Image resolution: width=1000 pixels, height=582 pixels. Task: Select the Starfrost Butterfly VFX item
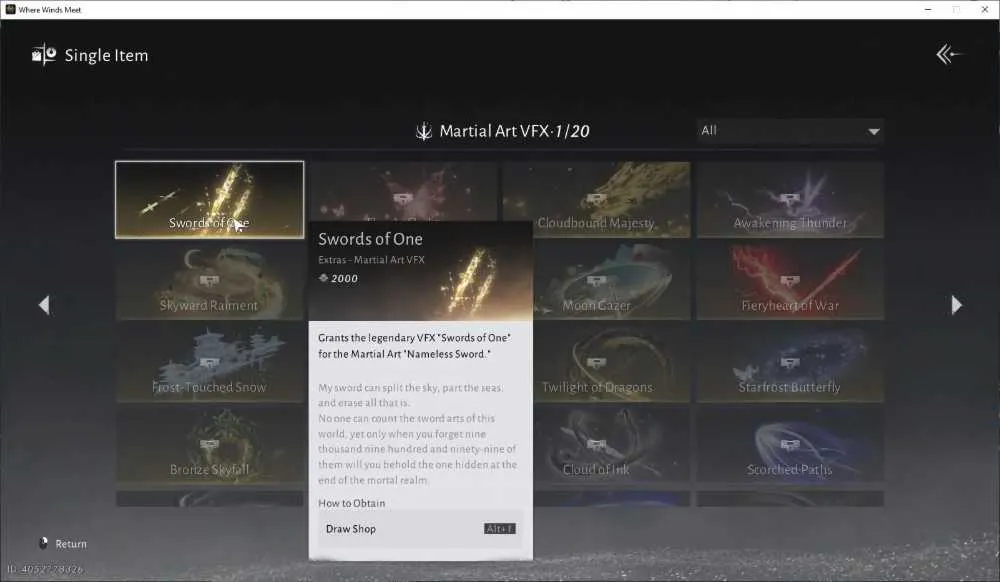coord(790,363)
